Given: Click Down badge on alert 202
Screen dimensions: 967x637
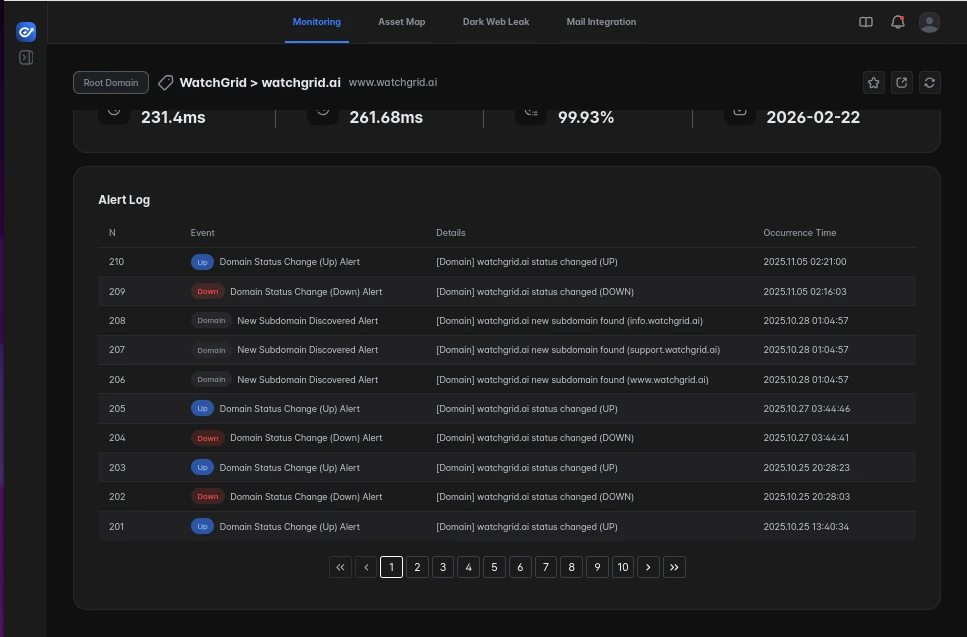Looking at the screenshot, I should (208, 497).
